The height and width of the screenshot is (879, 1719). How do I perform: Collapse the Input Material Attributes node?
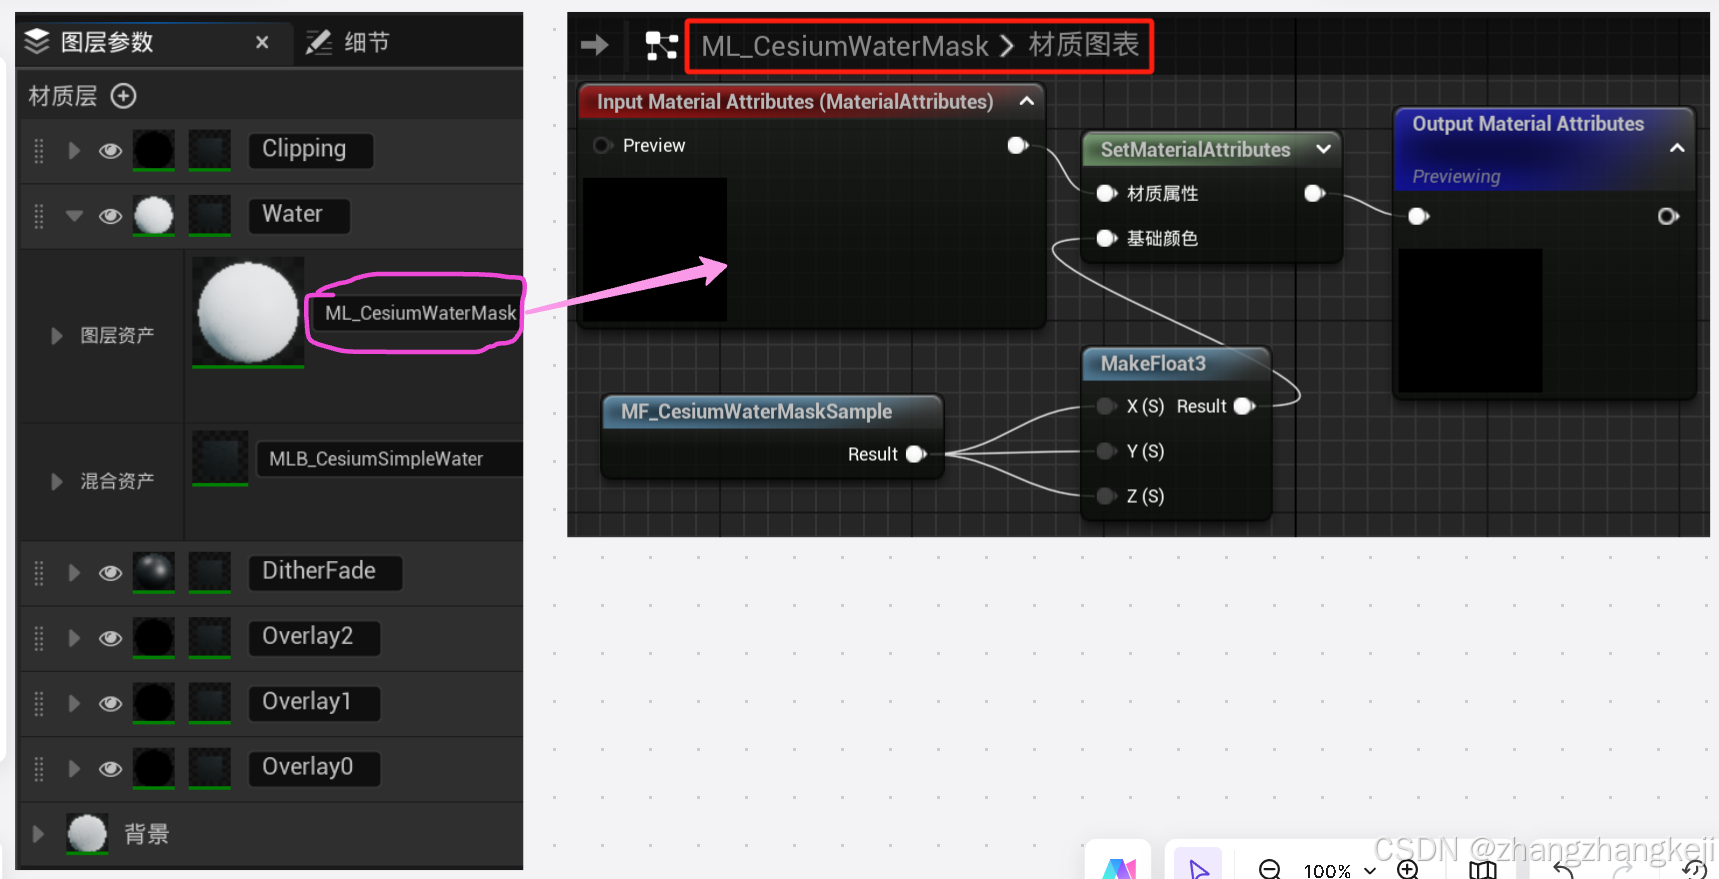pos(1027,102)
